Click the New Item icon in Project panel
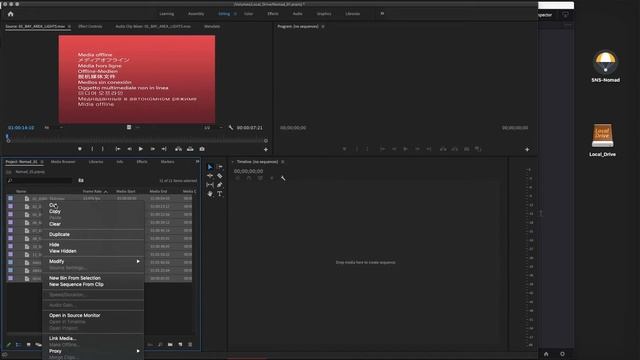This screenshot has width=640, height=360. (180, 344)
